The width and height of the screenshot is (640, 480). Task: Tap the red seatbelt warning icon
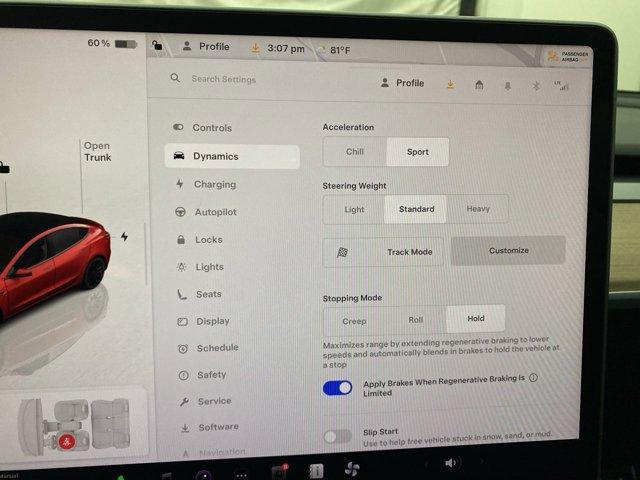[67, 441]
